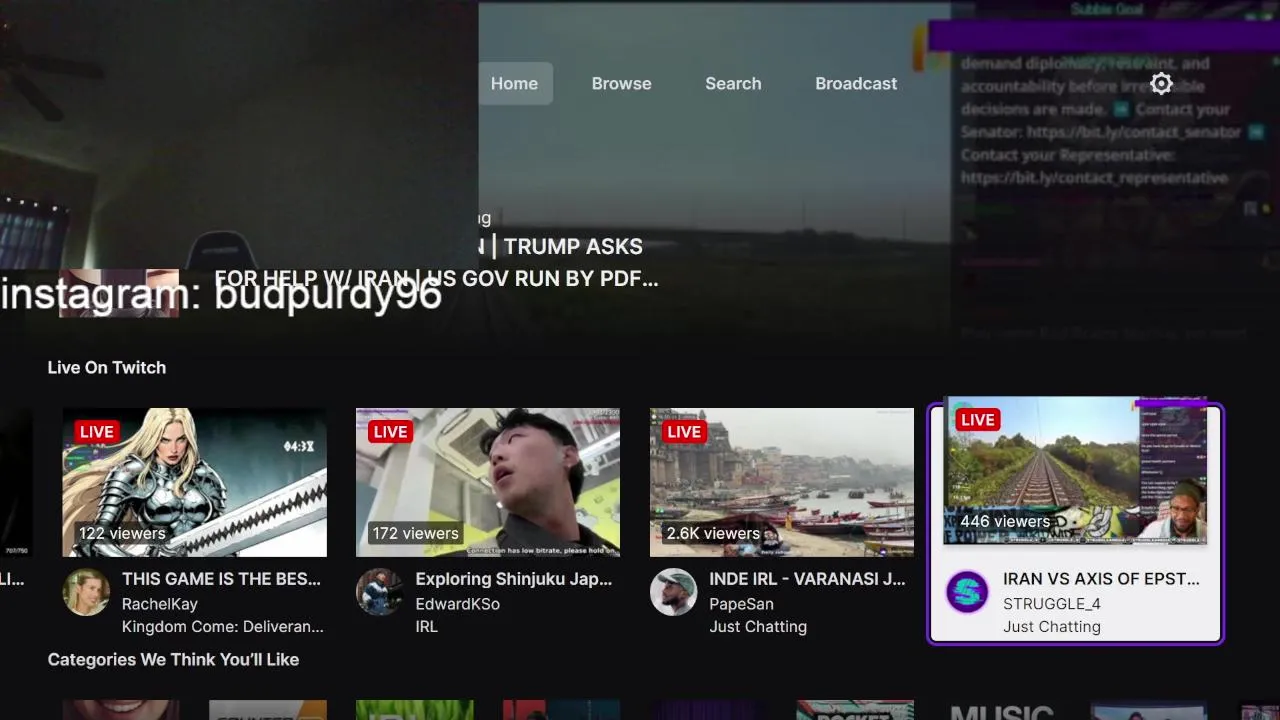Play the STRUGGLE_4 railway stream thumbnail

[x=1075, y=470]
